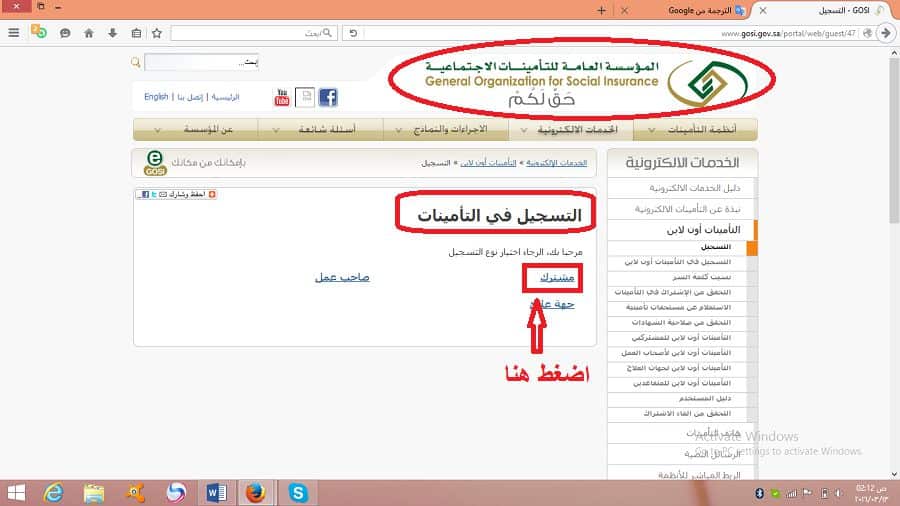The image size is (900, 506).
Task: Click the site search input field
Action: pos(201,62)
